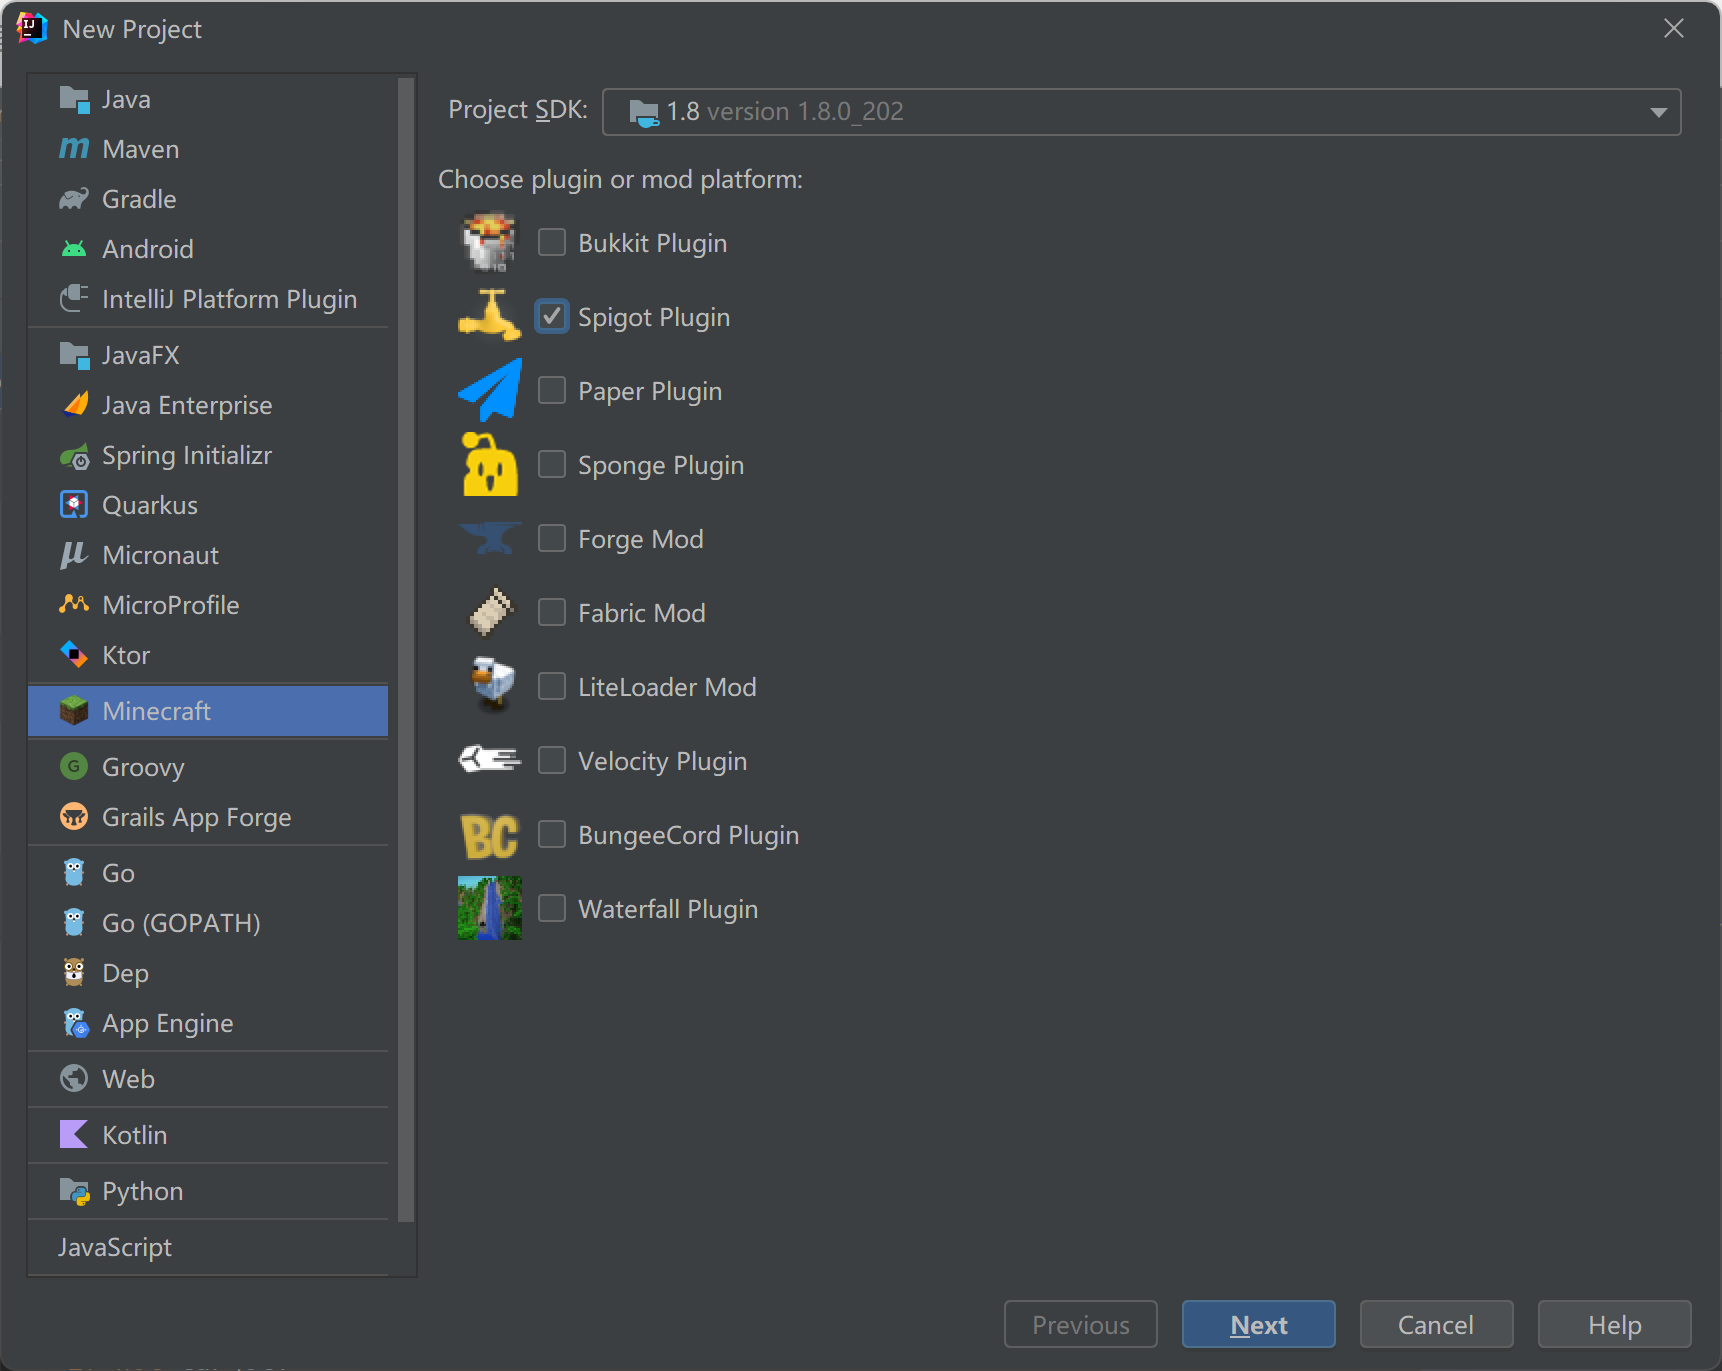Click the Next button
Image resolution: width=1722 pixels, height=1371 pixels.
point(1258,1324)
